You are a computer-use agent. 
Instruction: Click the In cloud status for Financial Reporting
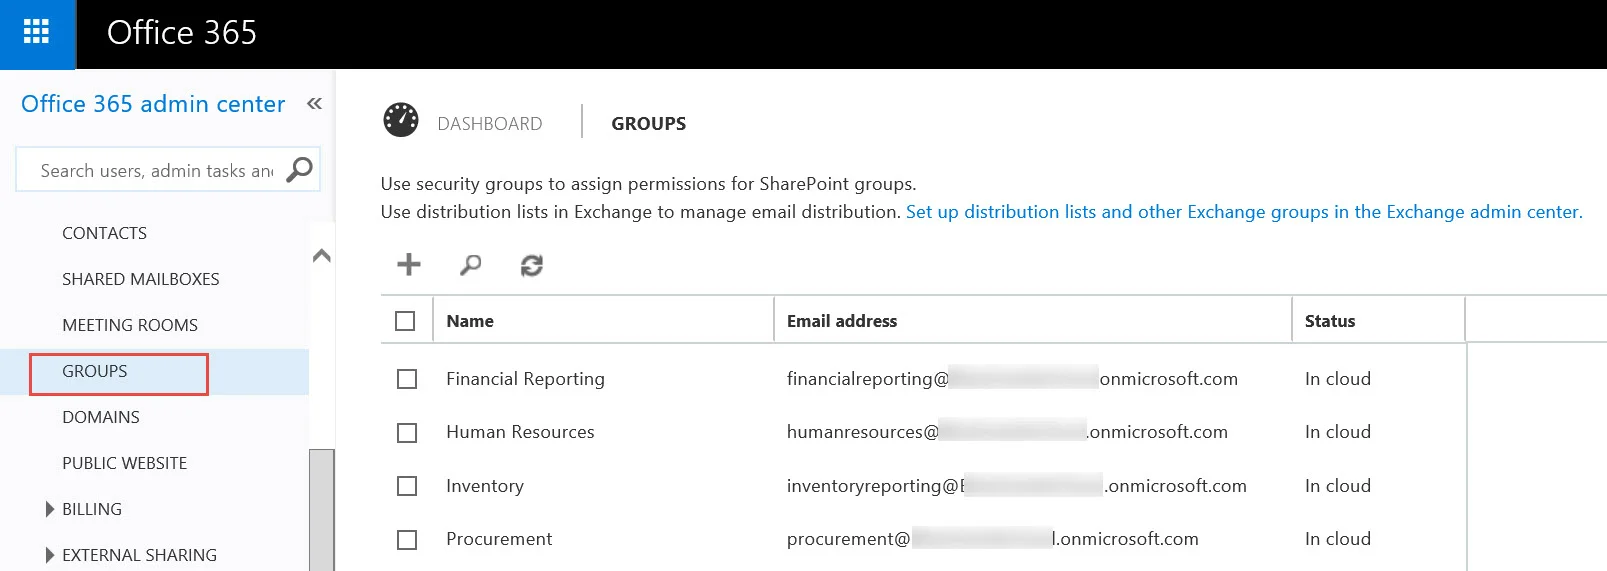(1338, 379)
